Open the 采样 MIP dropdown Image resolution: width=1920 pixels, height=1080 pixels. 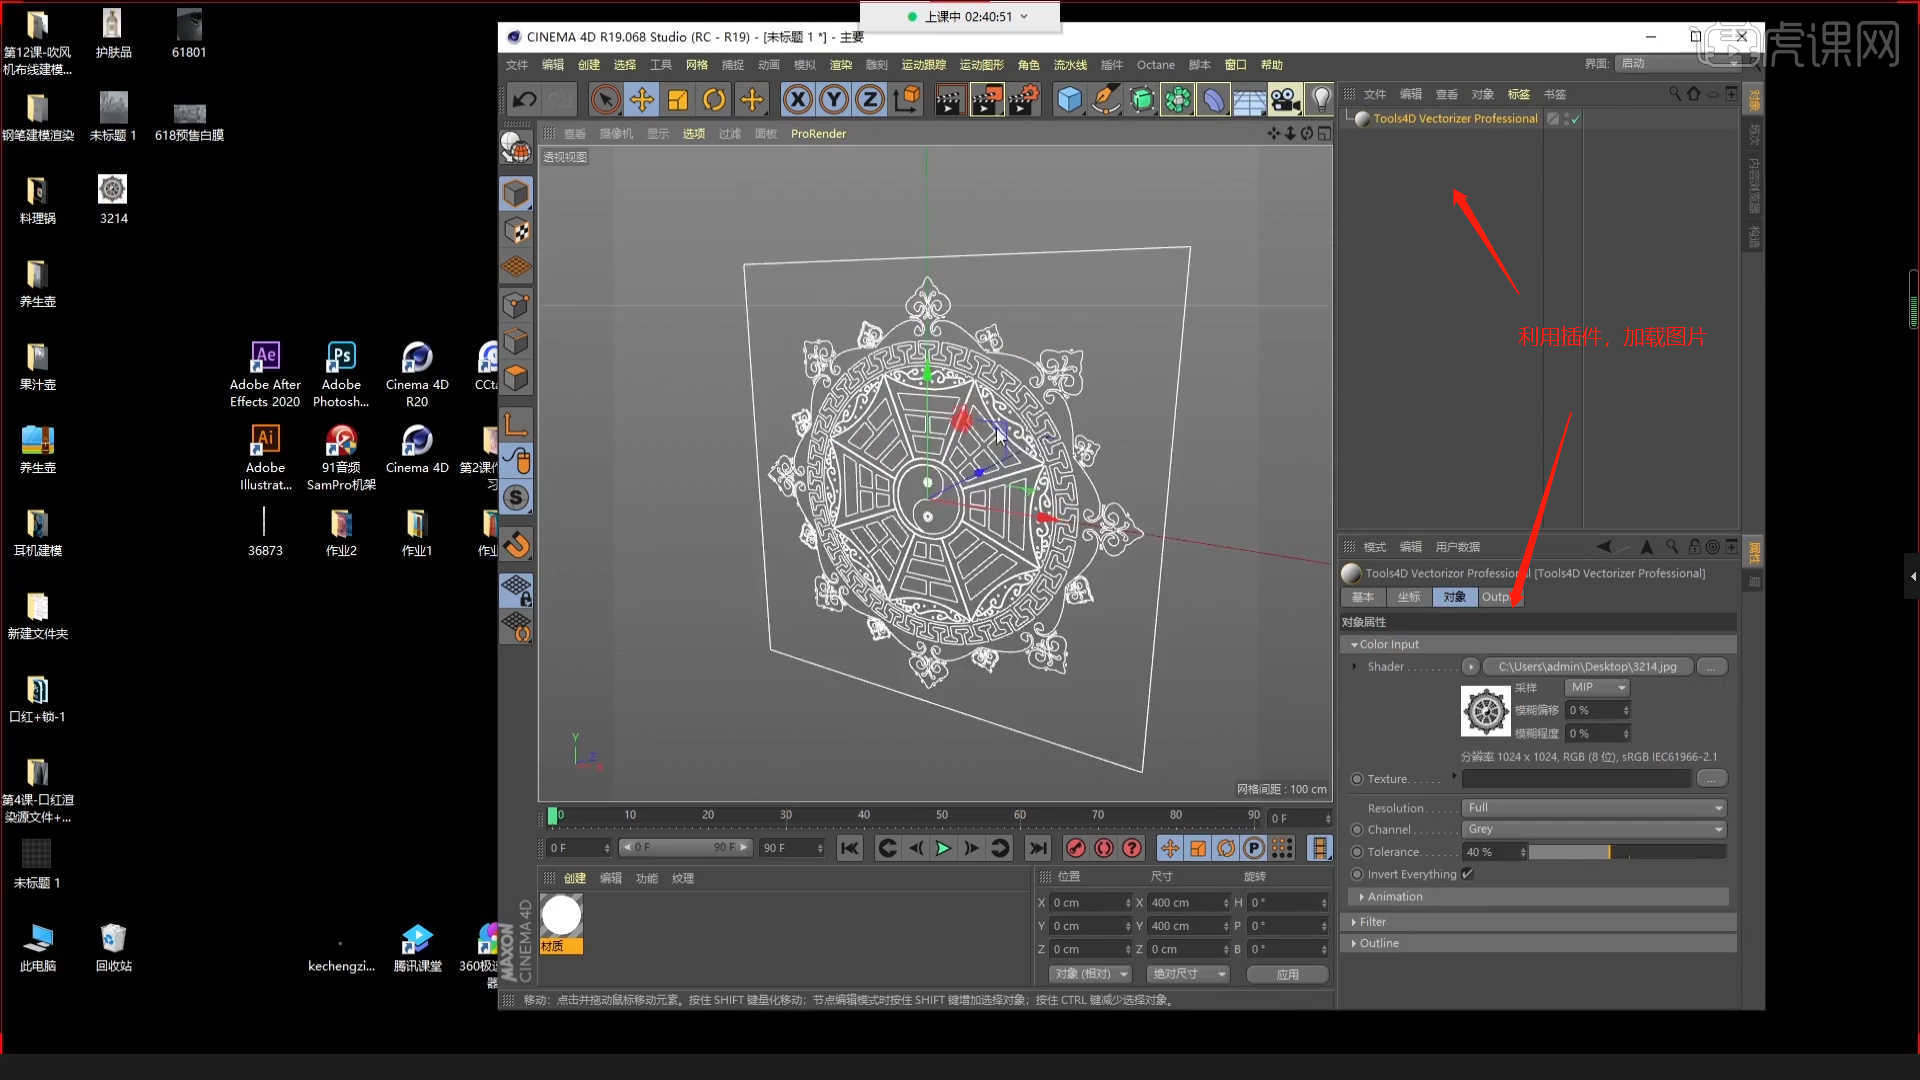pyautogui.click(x=1597, y=687)
